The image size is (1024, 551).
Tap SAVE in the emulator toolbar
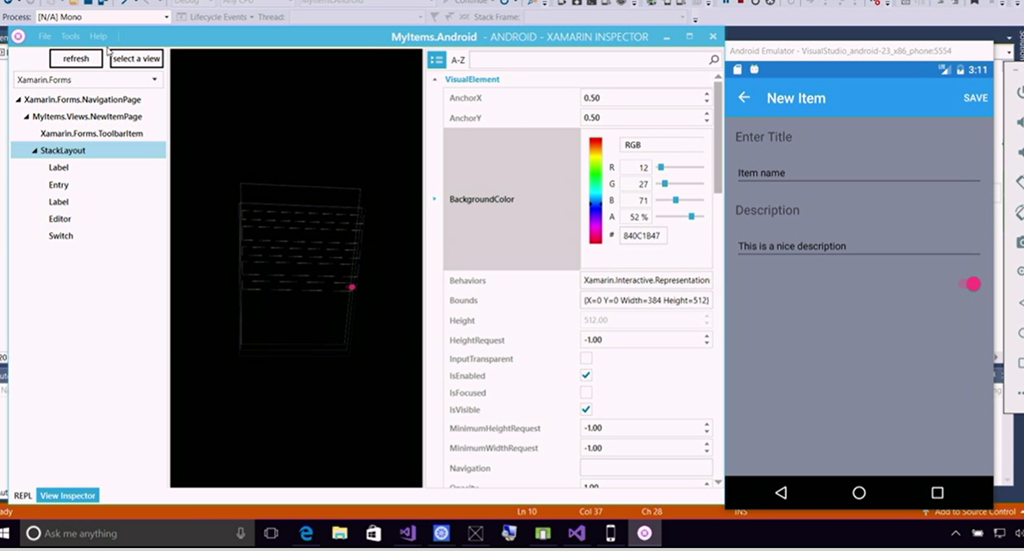[x=976, y=98]
